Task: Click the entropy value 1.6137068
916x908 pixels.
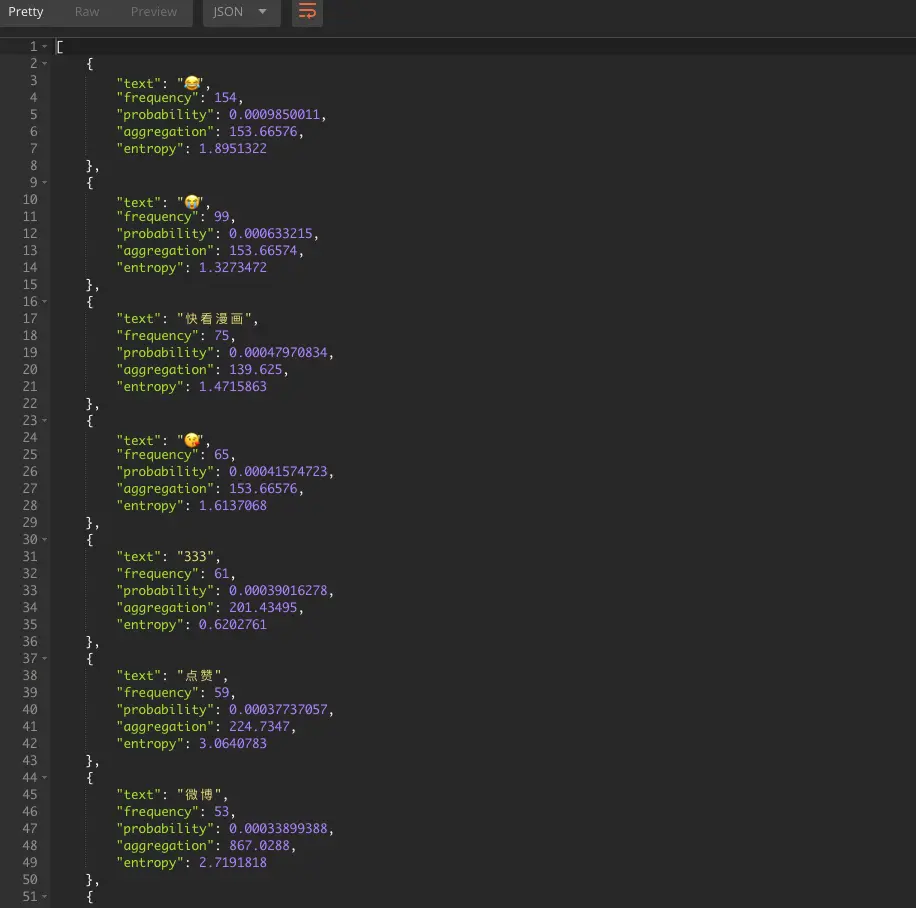Action: click(233, 505)
